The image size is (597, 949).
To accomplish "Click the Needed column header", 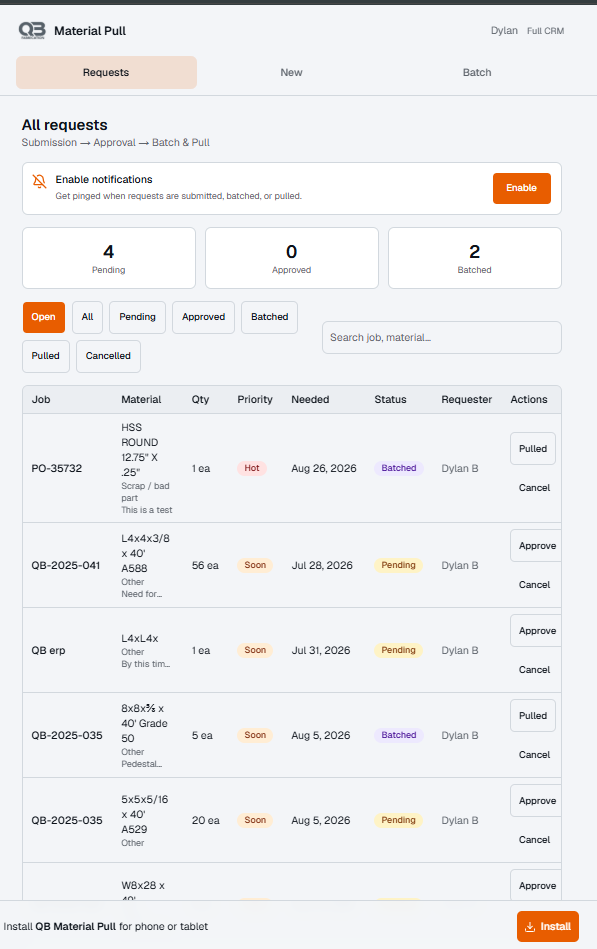I will pos(310,399).
